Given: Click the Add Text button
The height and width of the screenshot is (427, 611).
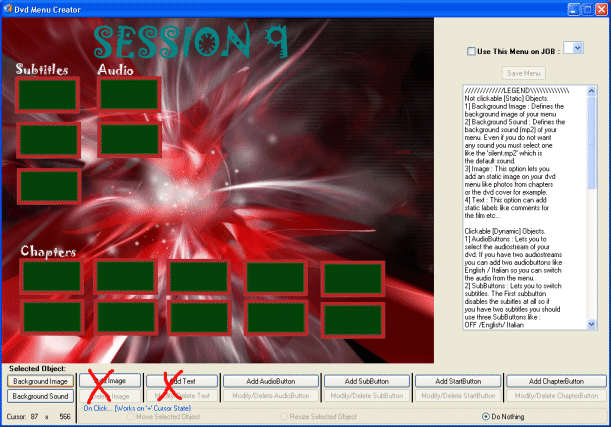Looking at the screenshot, I should point(182,381).
